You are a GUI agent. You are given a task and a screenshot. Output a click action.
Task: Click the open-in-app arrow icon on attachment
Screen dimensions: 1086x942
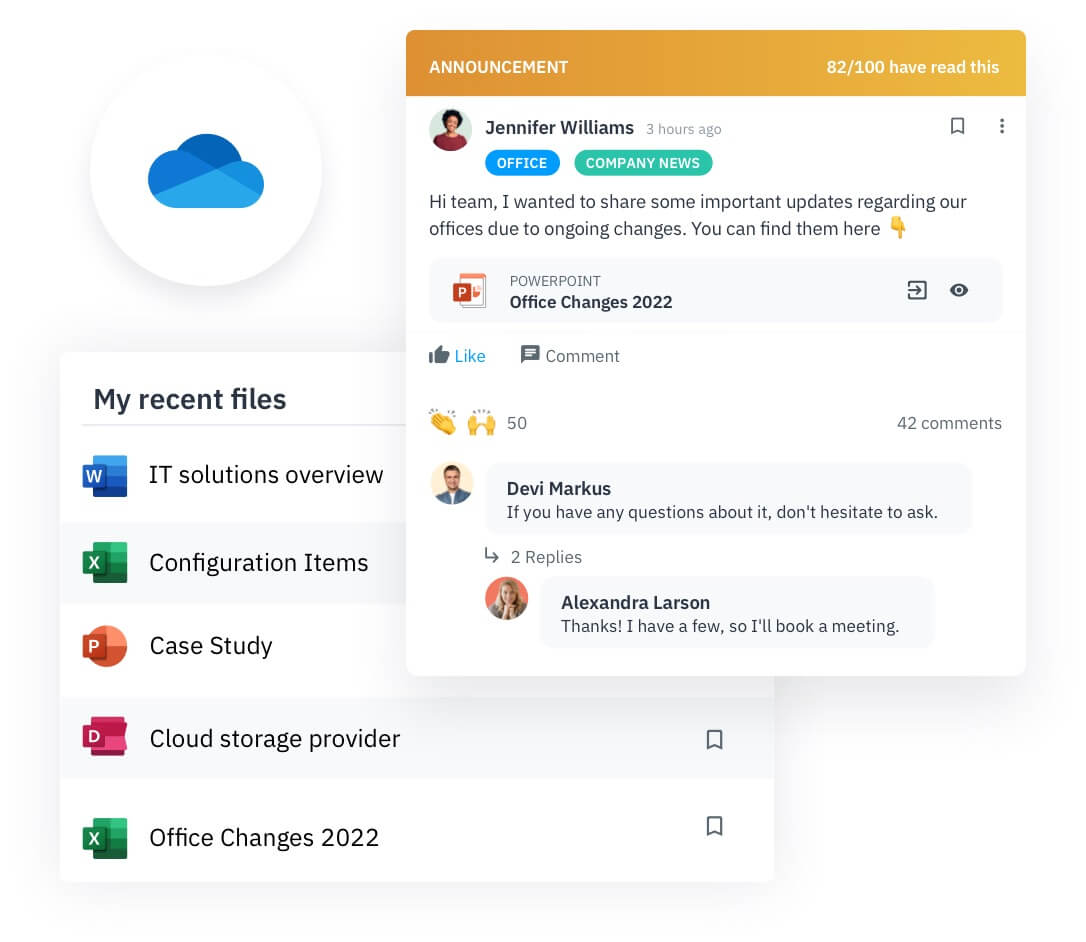point(917,290)
